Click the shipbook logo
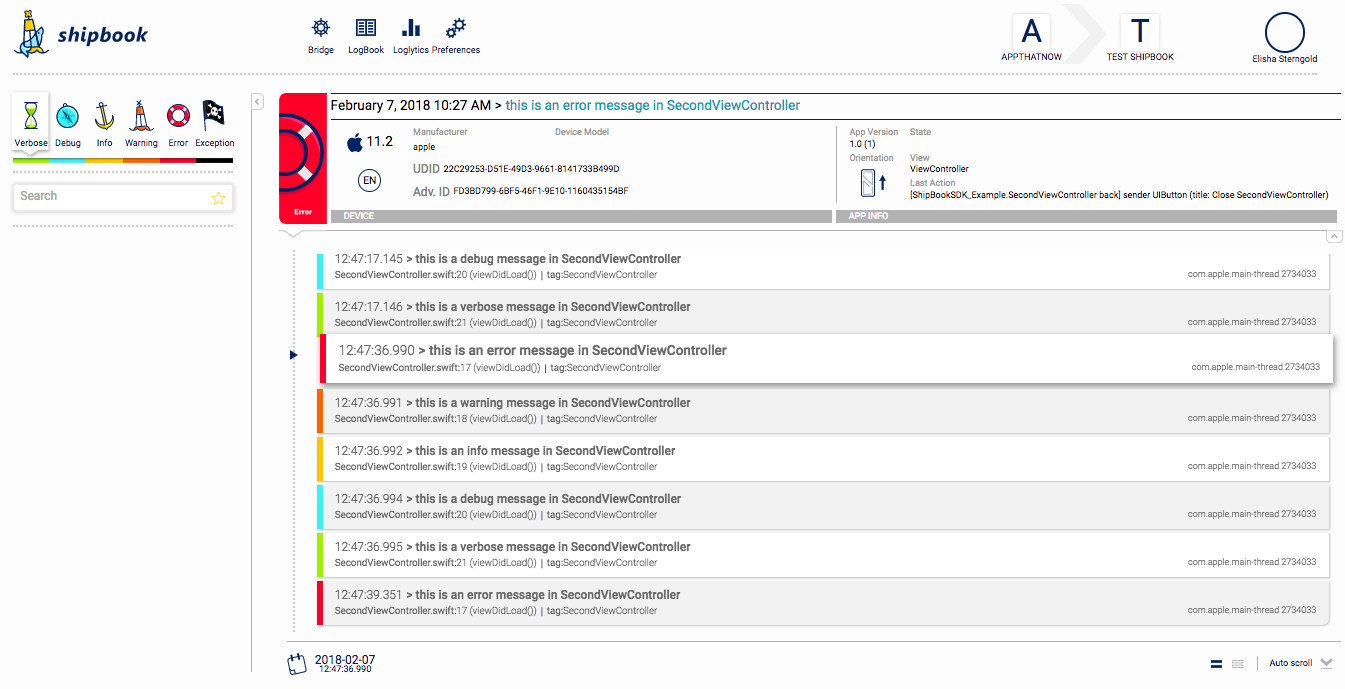1345x689 pixels. 80,34
